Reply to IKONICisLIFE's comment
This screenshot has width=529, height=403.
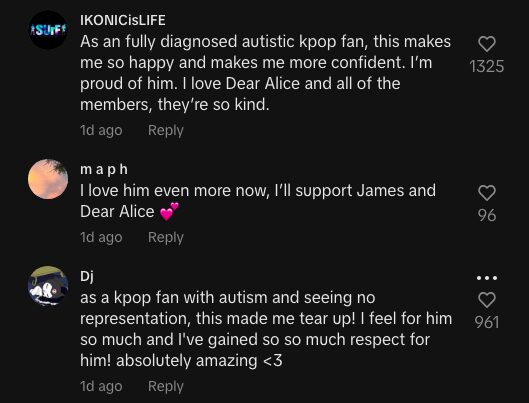tap(166, 130)
